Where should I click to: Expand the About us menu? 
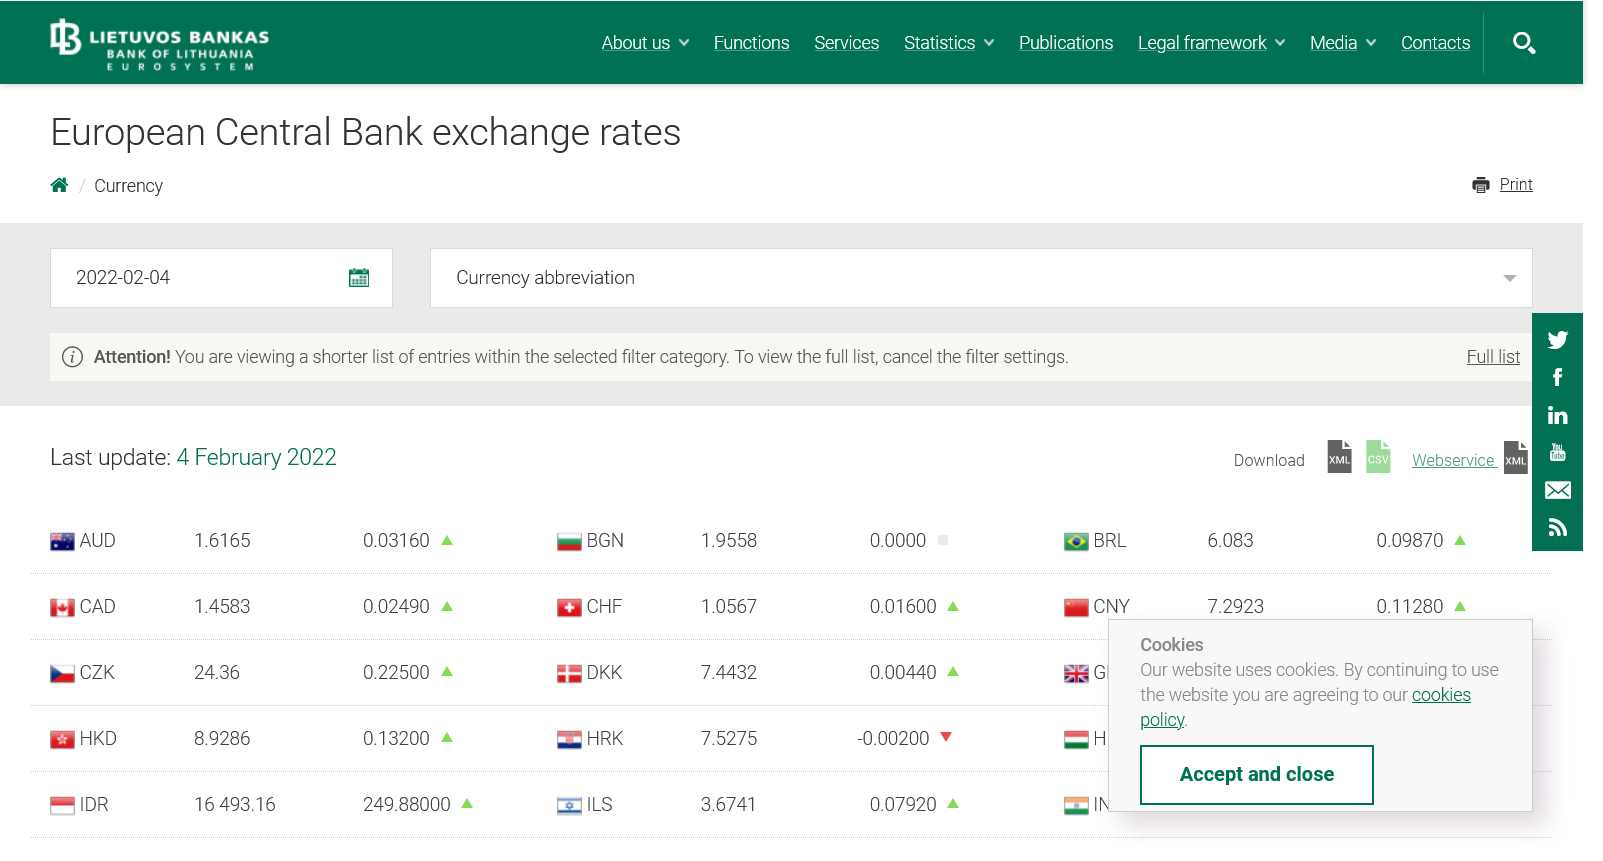pos(645,43)
